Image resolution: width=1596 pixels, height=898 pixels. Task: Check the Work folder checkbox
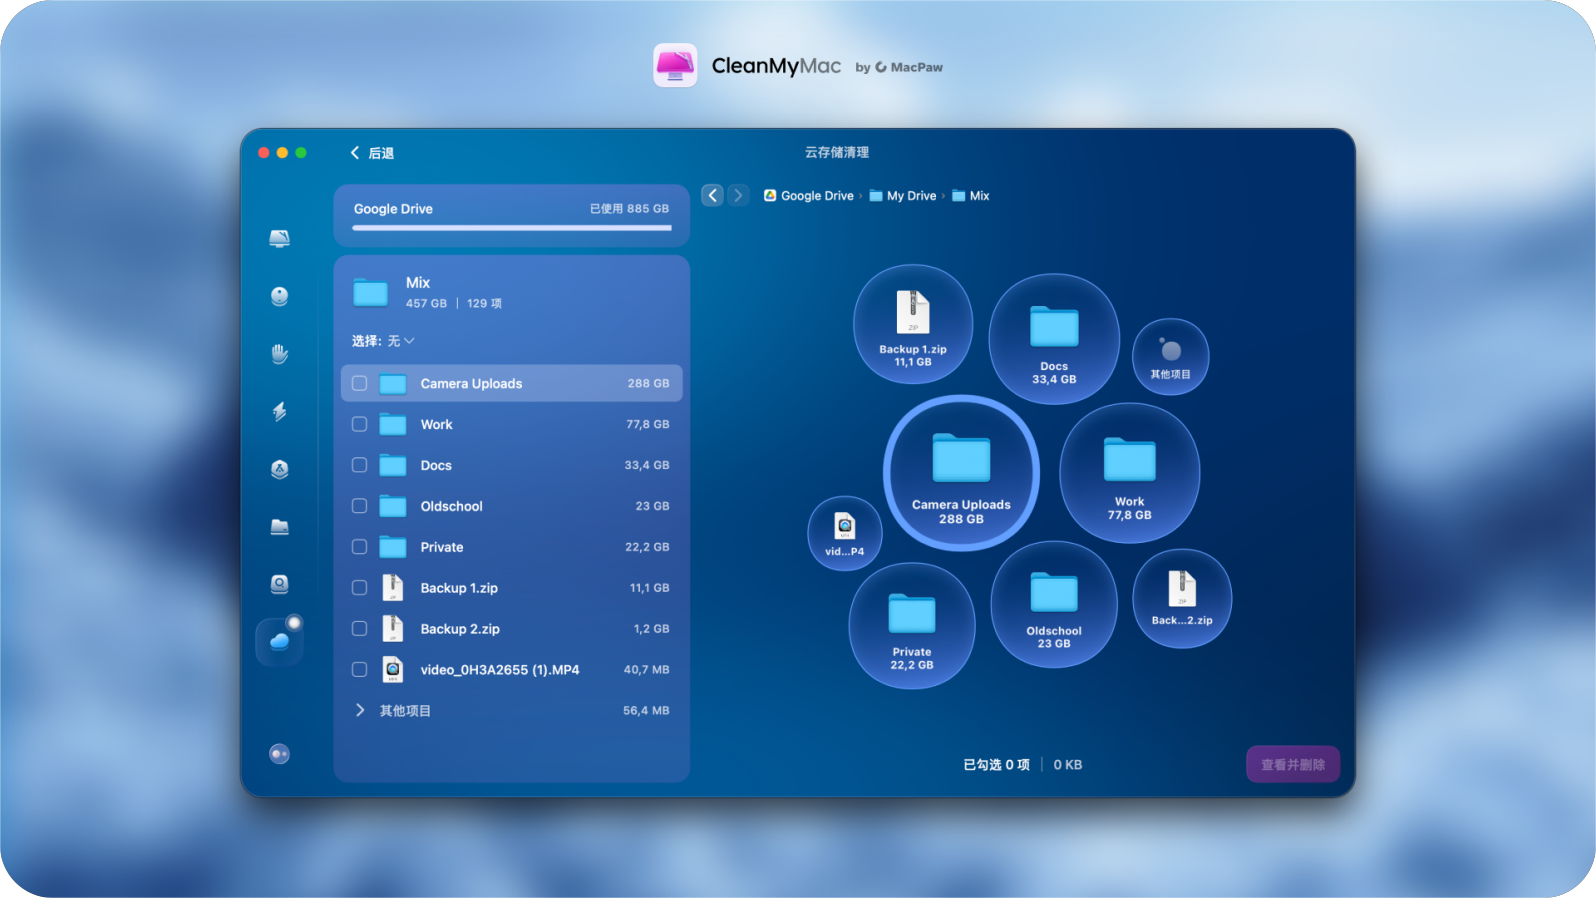[360, 424]
